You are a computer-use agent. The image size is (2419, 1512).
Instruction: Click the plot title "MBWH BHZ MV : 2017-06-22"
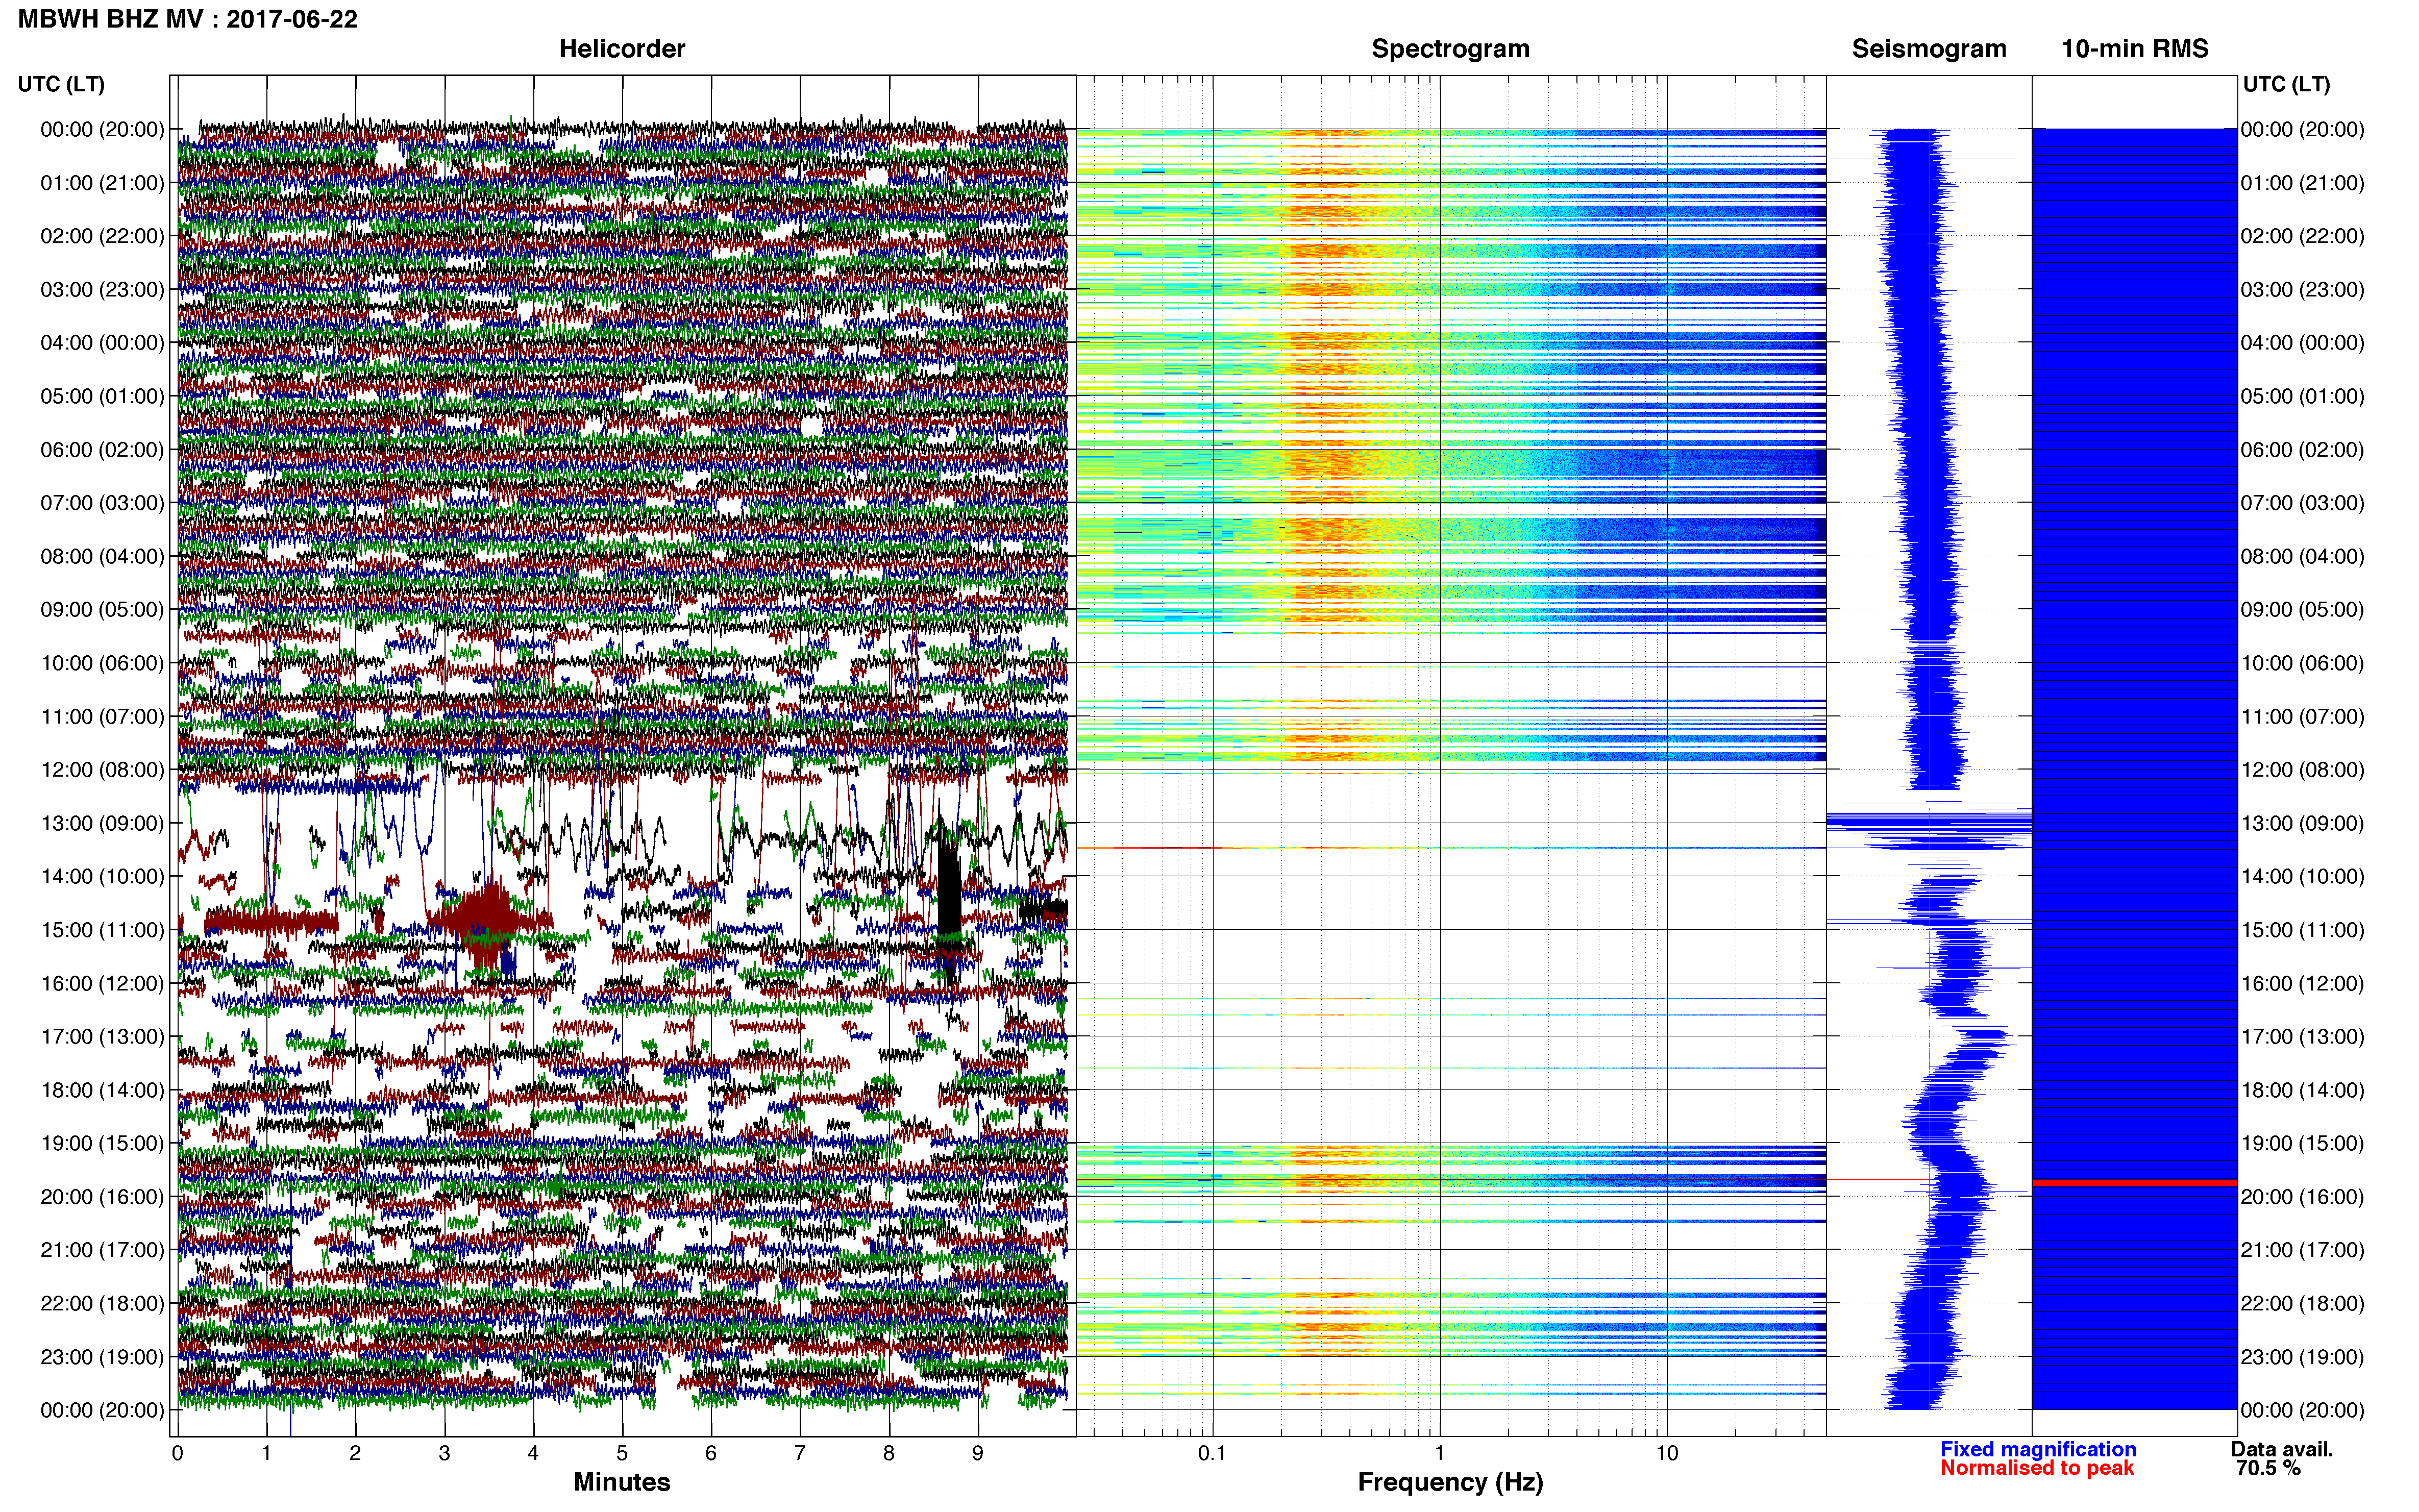pos(188,19)
